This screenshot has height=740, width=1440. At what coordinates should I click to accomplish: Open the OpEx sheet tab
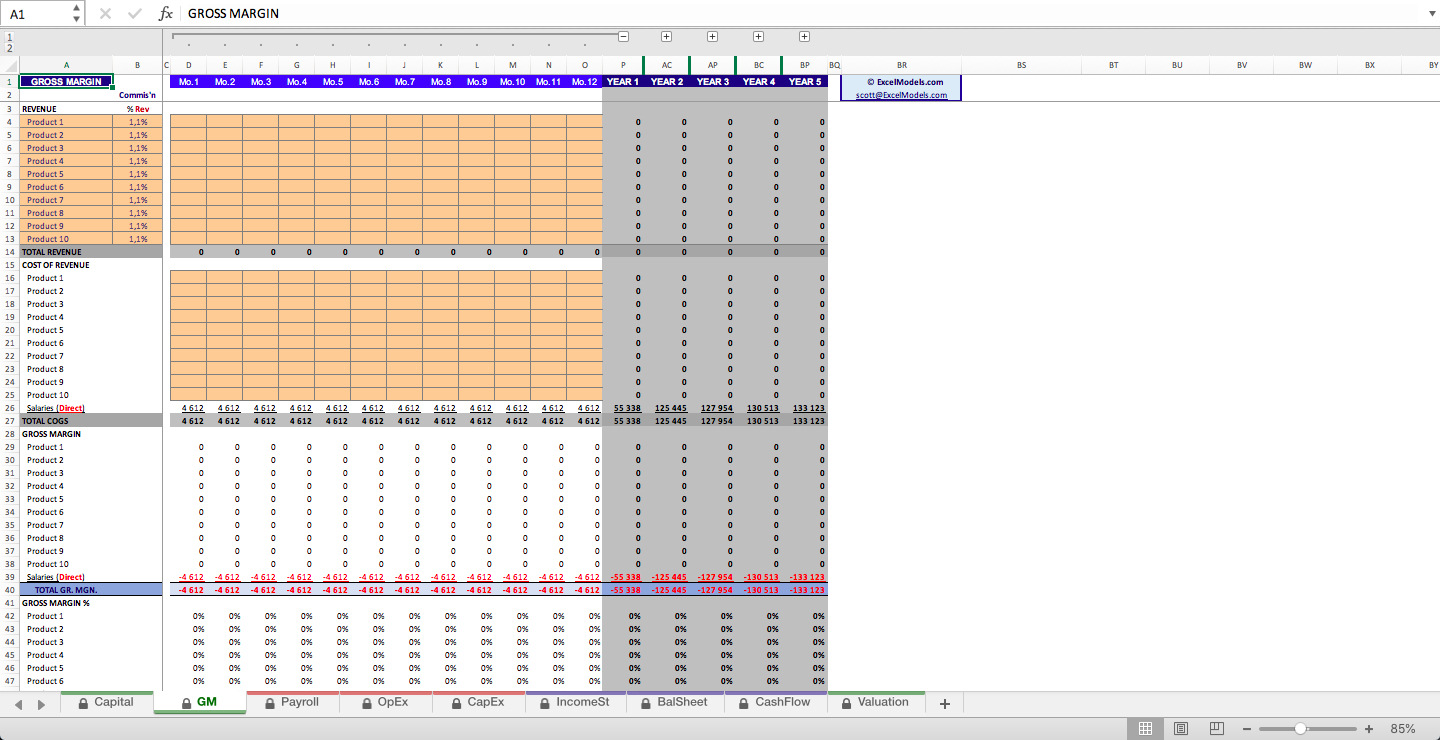click(x=385, y=703)
